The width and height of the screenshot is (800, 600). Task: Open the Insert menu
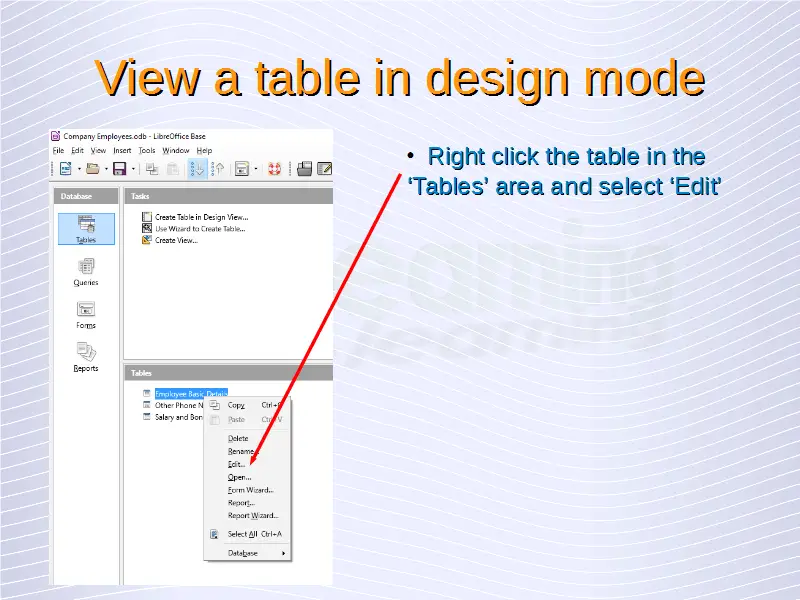click(x=122, y=151)
